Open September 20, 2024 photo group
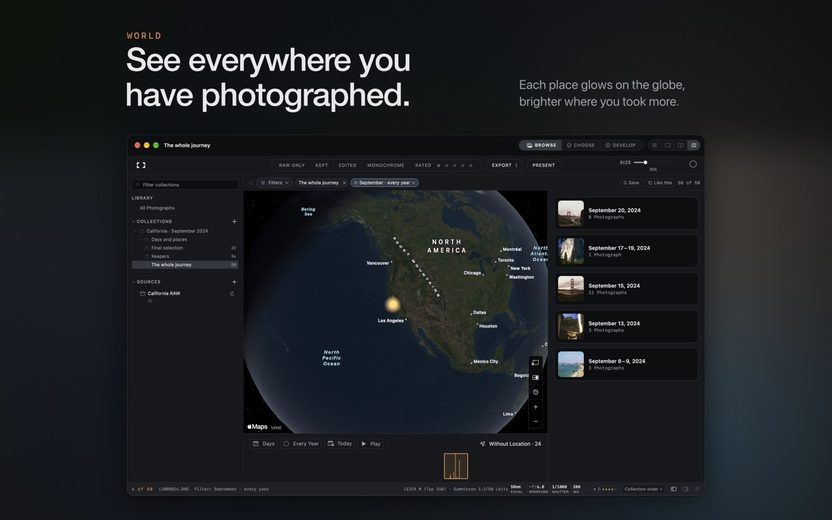This screenshot has width=832, height=520. point(627,213)
